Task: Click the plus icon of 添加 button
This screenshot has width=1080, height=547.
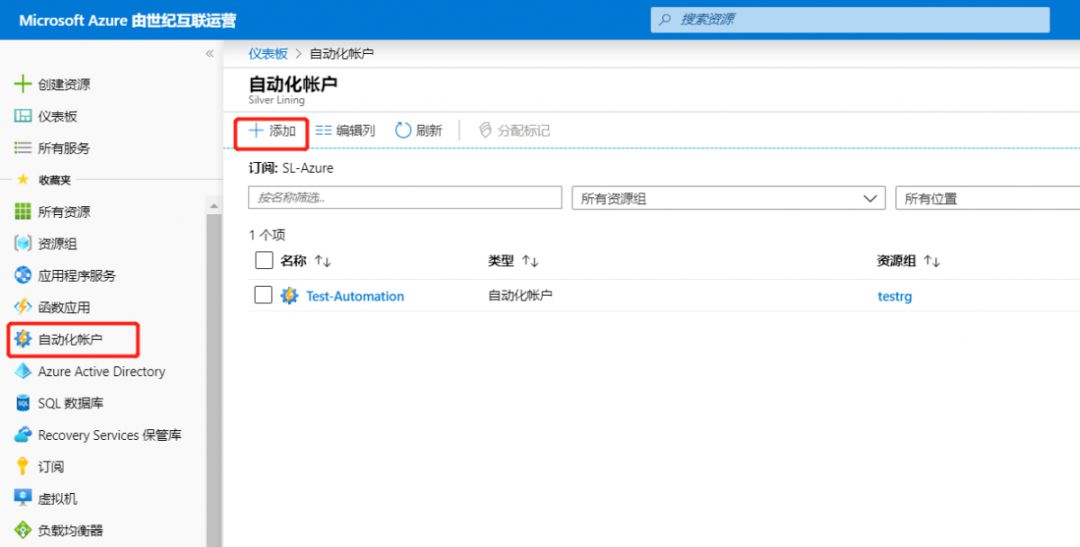Action: (x=256, y=130)
